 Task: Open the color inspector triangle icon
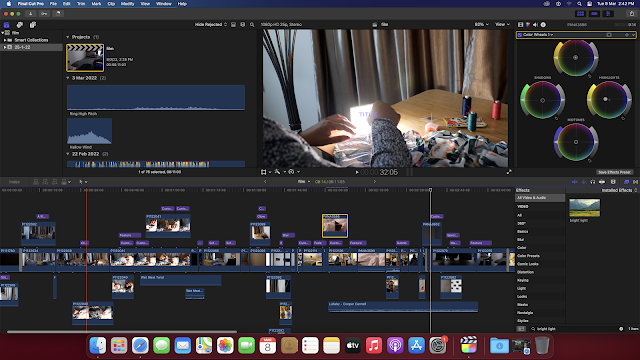(x=528, y=25)
